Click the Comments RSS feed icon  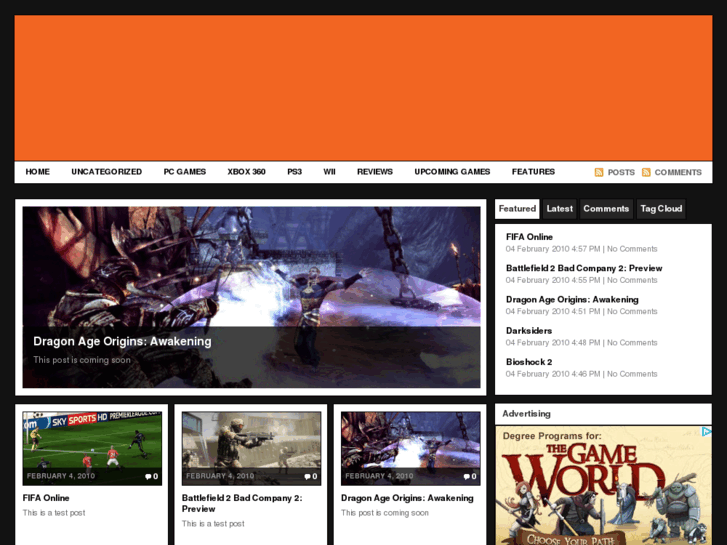pyautogui.click(x=646, y=172)
